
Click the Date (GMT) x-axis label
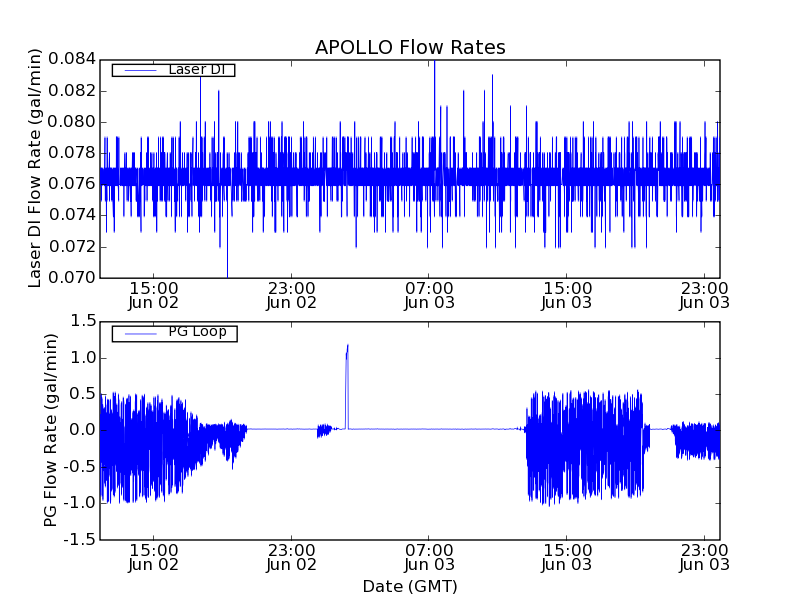[x=410, y=586]
